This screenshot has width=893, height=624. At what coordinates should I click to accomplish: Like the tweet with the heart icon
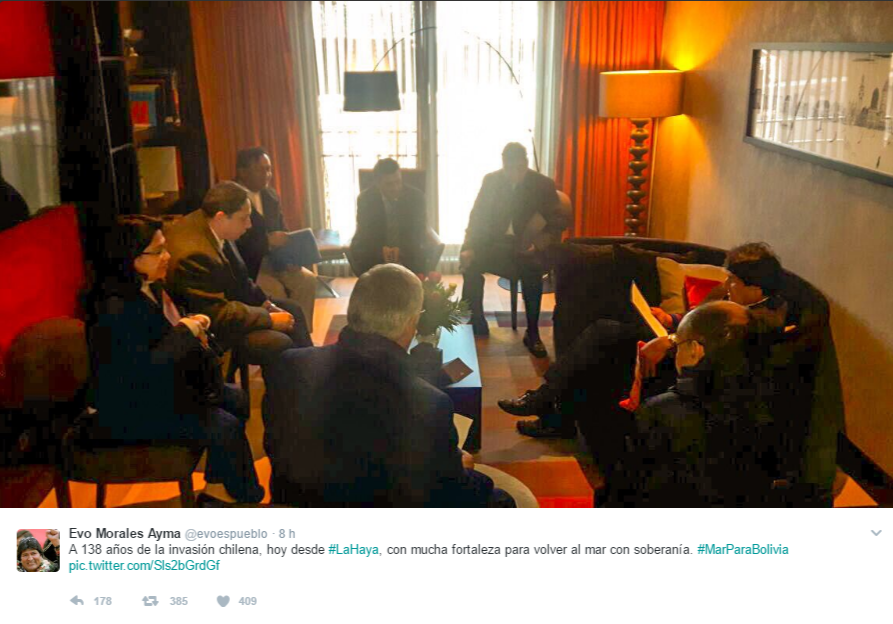pos(223,601)
